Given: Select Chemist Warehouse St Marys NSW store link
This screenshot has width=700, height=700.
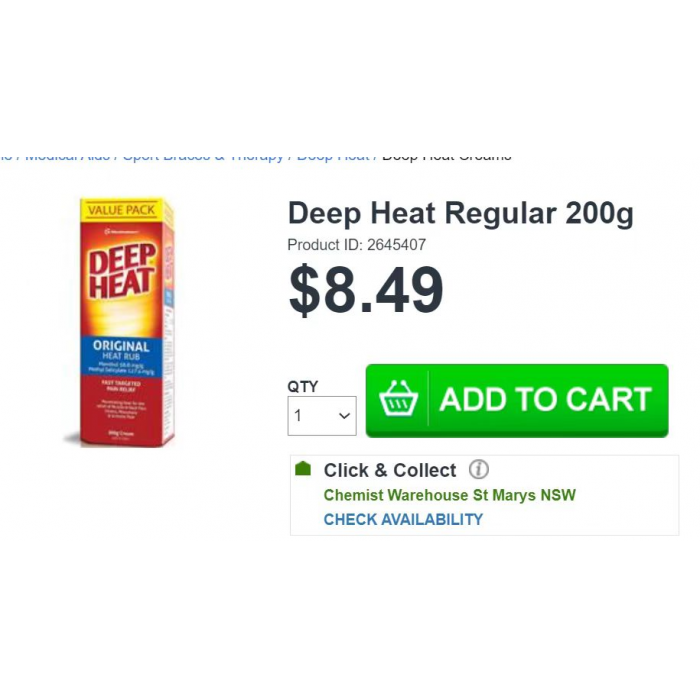Looking at the screenshot, I should [450, 495].
